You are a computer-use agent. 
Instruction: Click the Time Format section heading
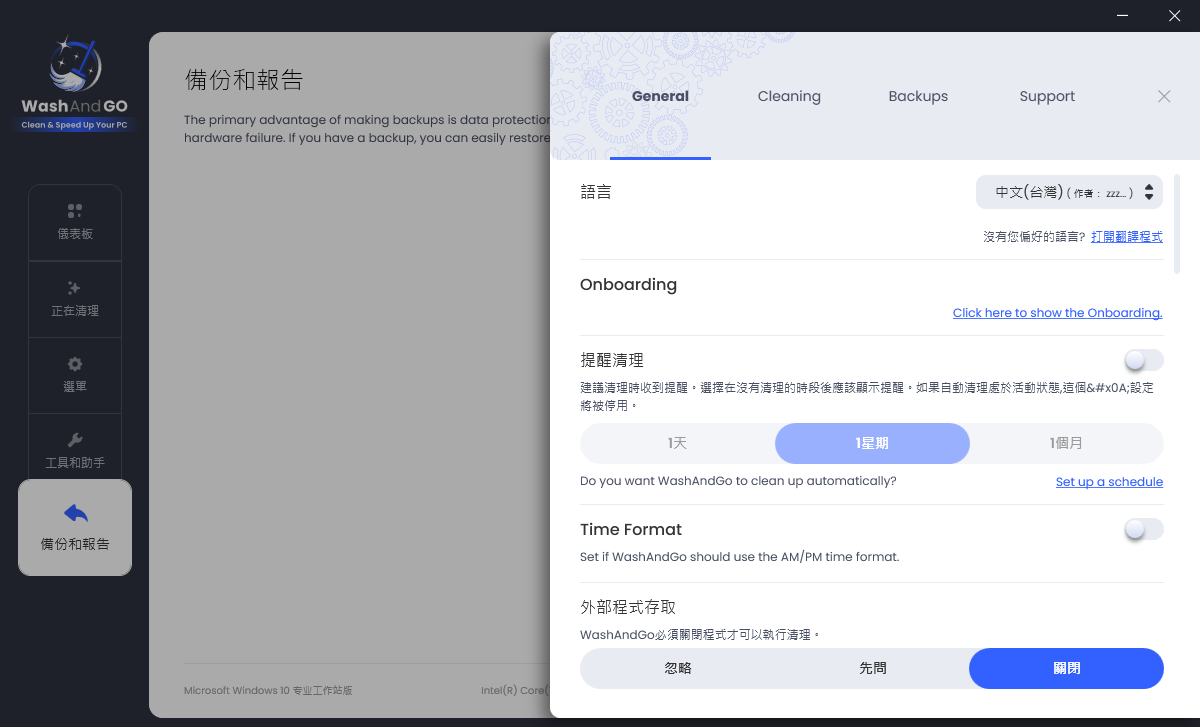(x=631, y=529)
